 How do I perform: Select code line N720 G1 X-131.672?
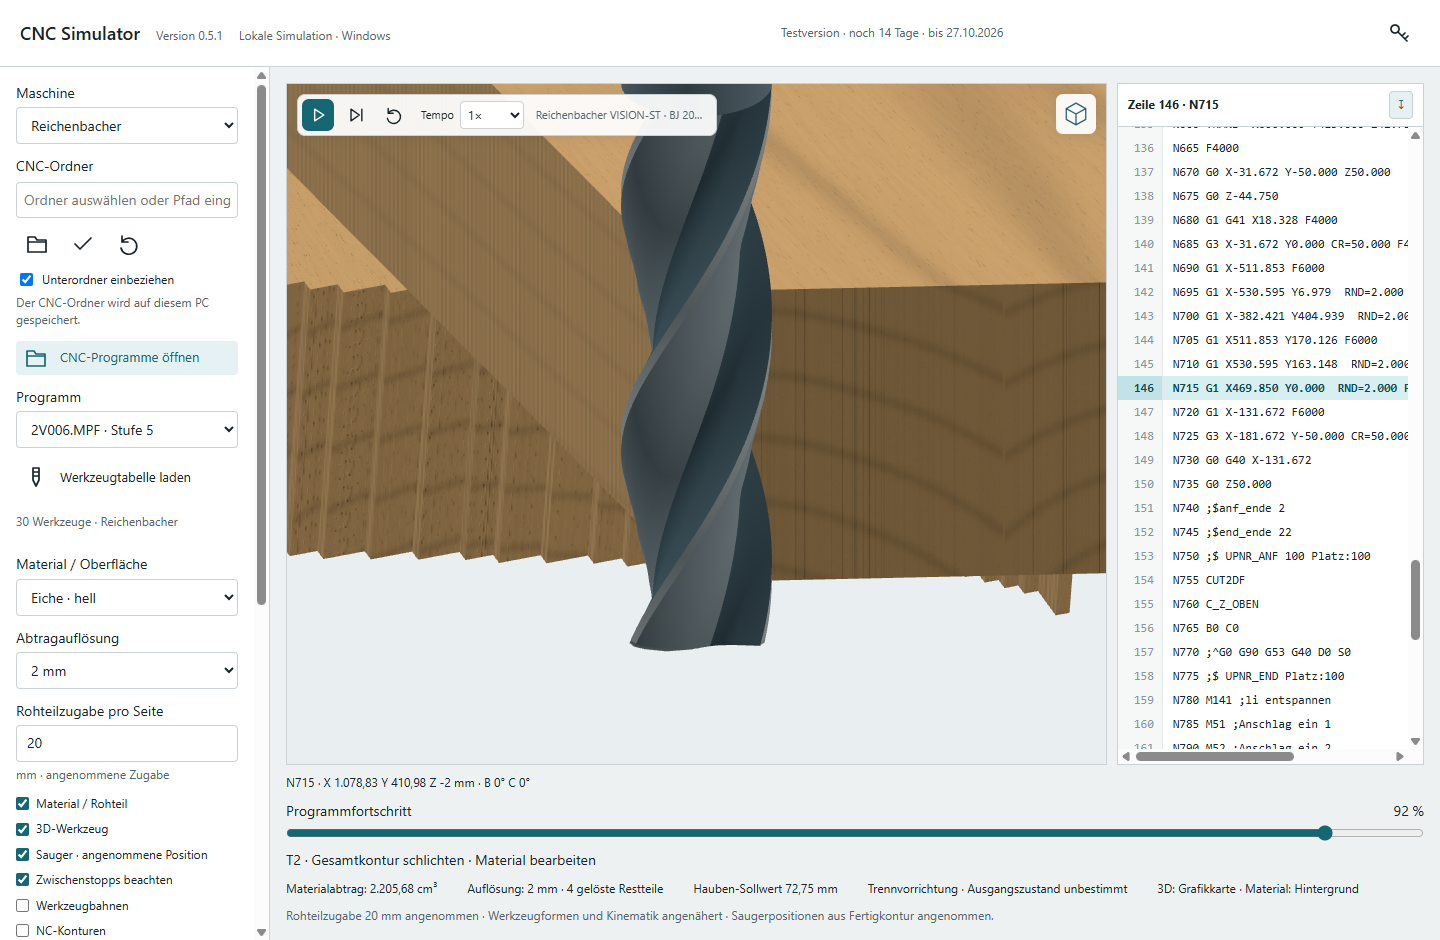[x=1263, y=412]
